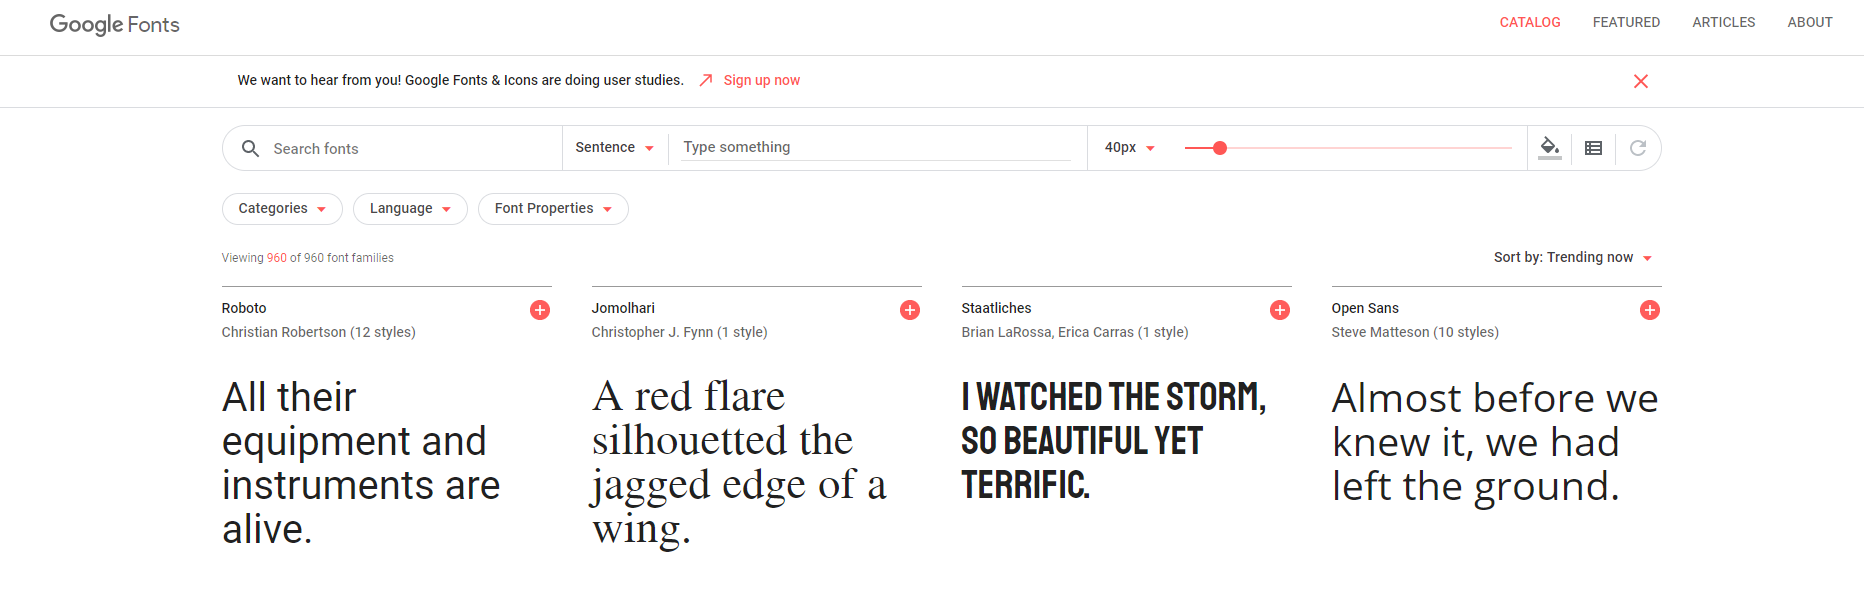Click the search magnifier icon
Image resolution: width=1864 pixels, height=590 pixels.
251,148
